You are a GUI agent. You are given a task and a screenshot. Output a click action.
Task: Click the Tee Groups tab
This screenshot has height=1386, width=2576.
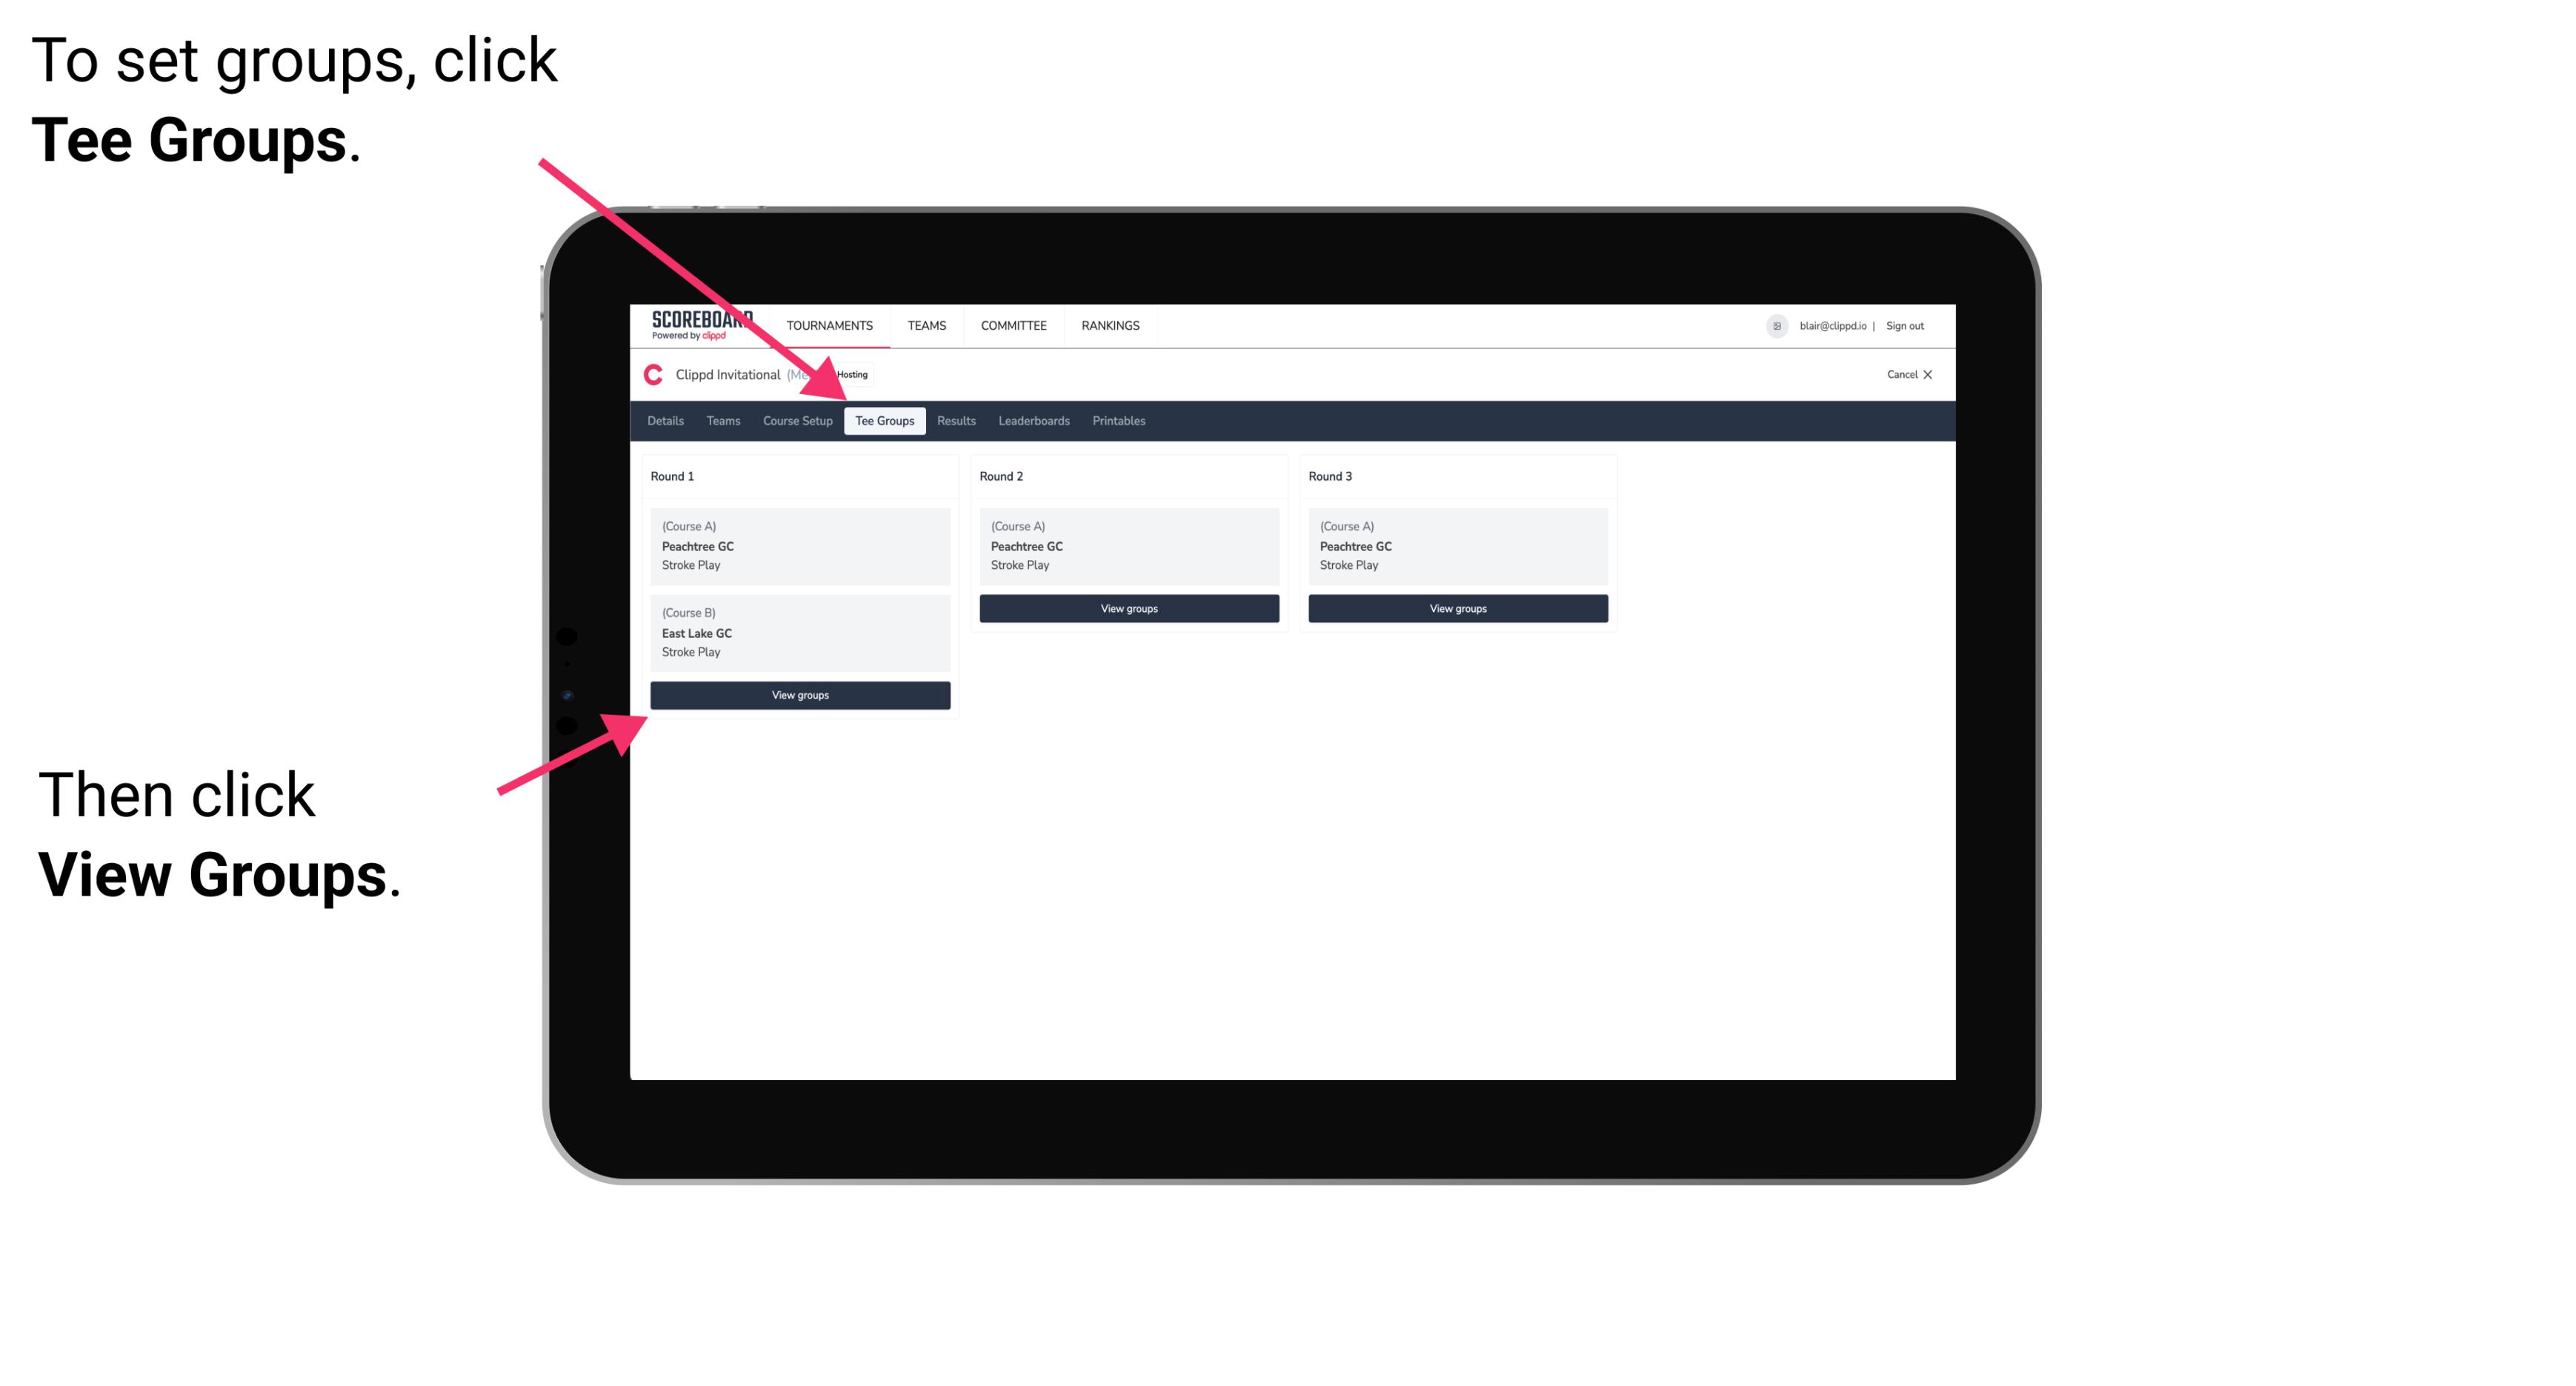(x=882, y=420)
